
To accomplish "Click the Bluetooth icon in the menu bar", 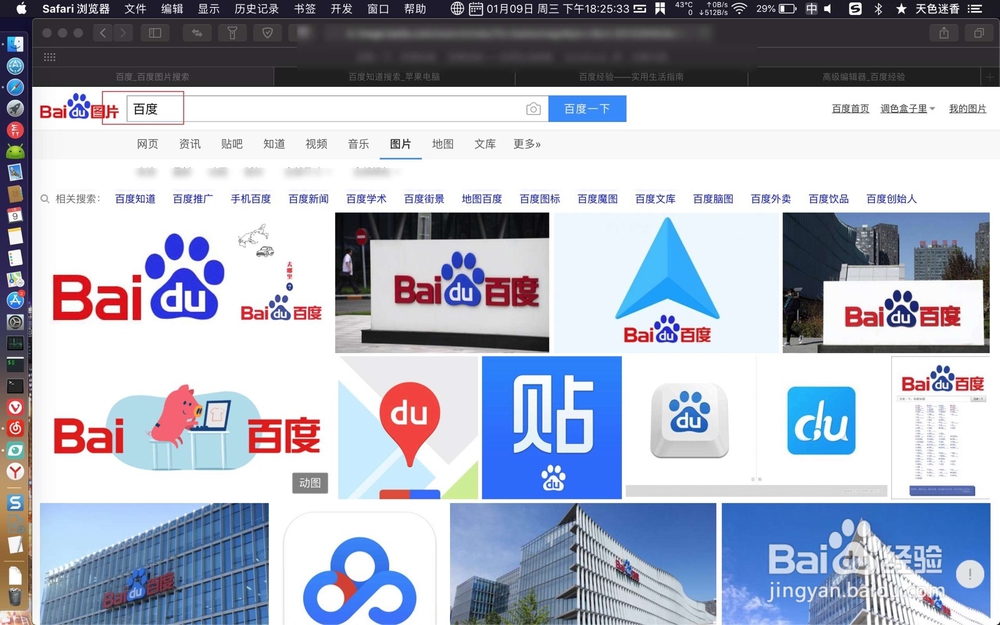I will click(878, 8).
